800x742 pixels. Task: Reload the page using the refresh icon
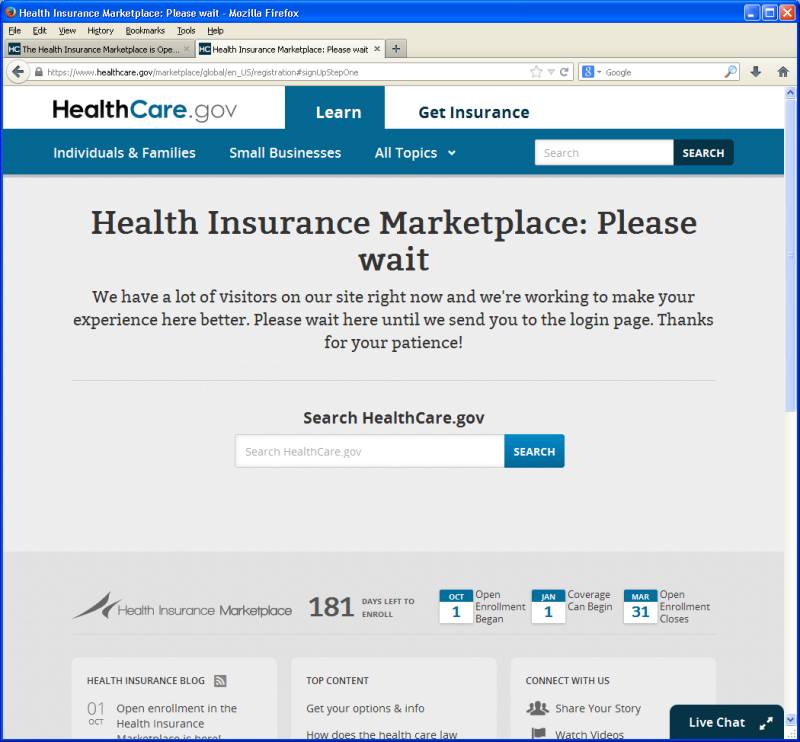click(565, 72)
